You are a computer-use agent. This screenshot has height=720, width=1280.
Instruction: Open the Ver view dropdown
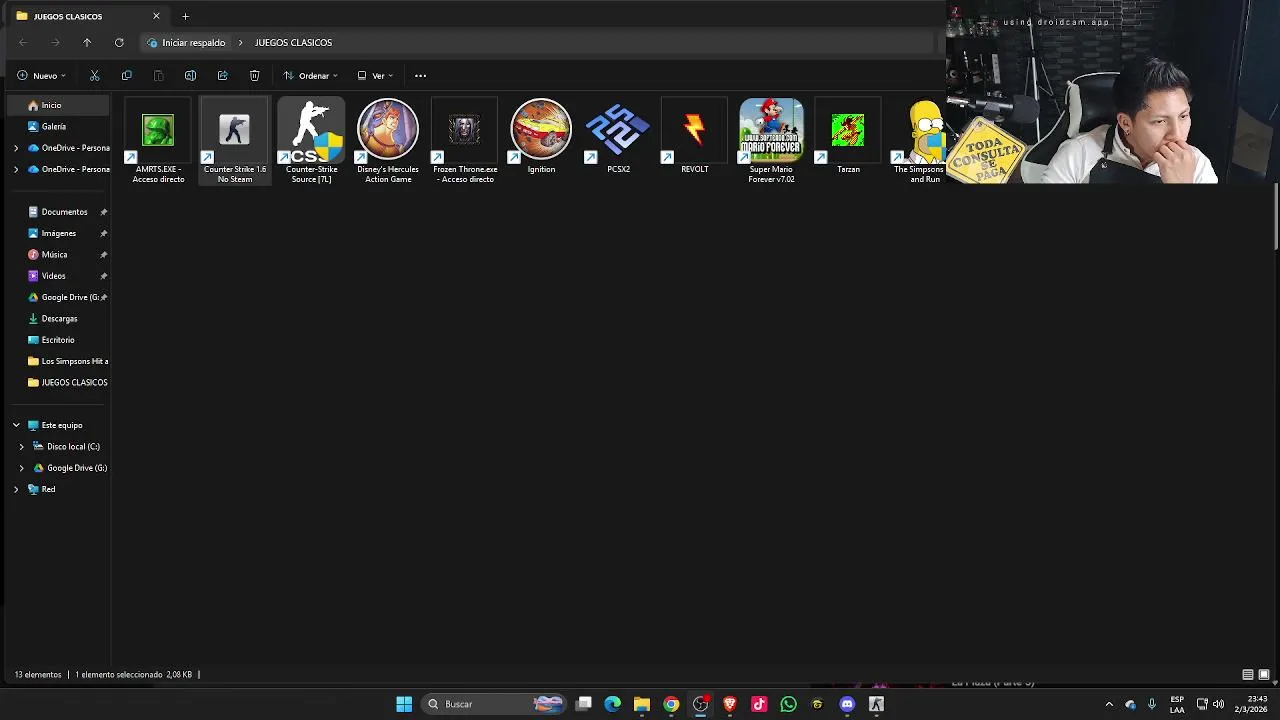pos(376,76)
